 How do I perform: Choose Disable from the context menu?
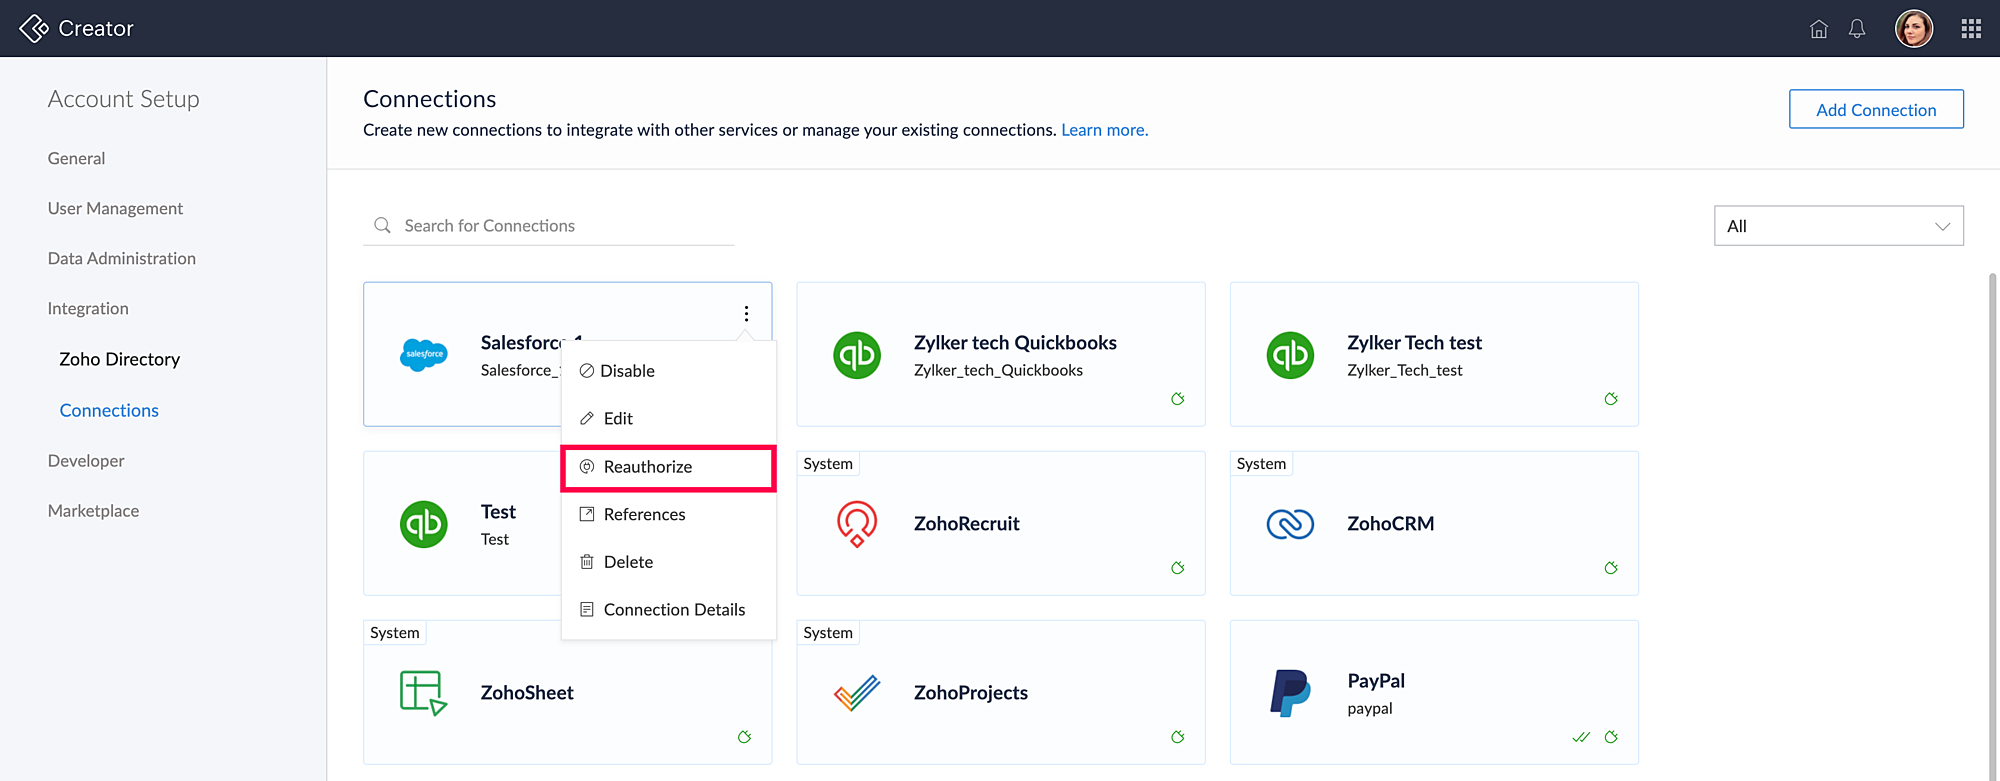click(668, 371)
